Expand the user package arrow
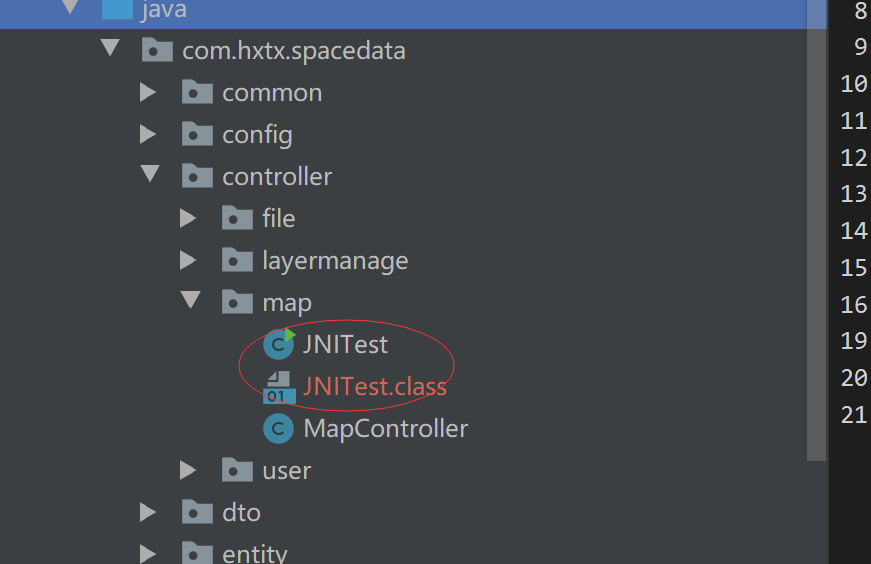871x564 pixels. 188,470
